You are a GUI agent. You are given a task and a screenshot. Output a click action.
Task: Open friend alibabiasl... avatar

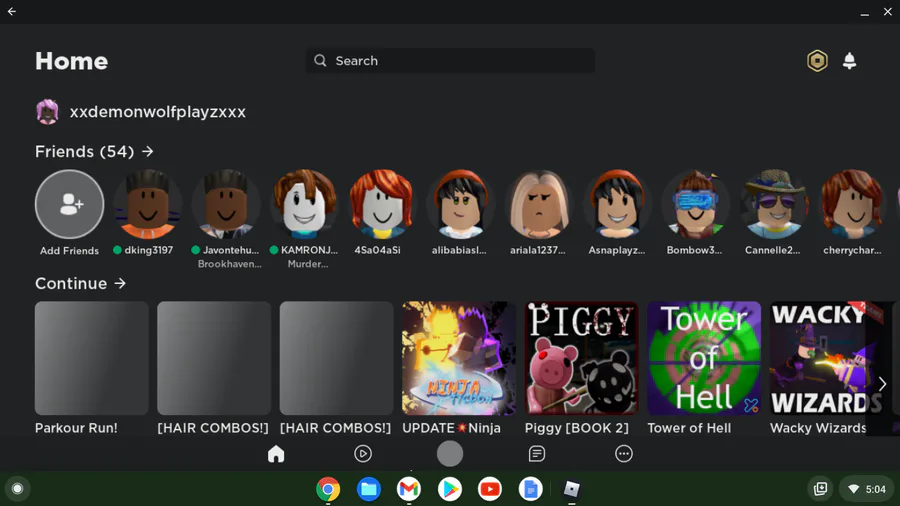tap(461, 204)
